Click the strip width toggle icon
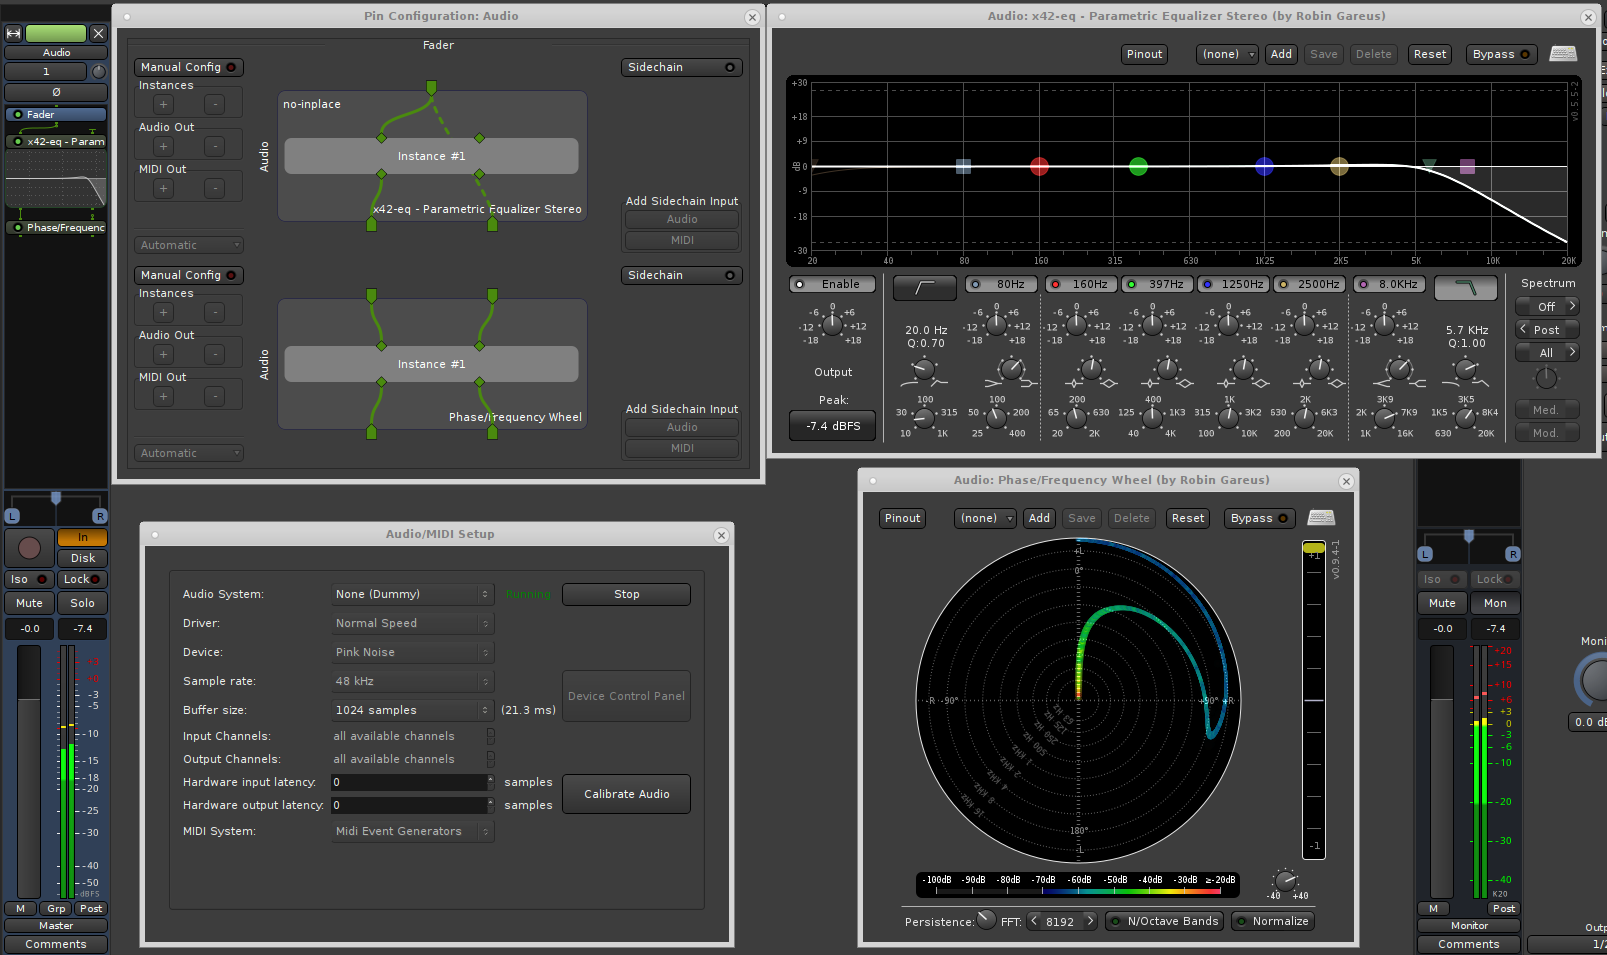The height and width of the screenshot is (955, 1607). pyautogui.click(x=14, y=33)
